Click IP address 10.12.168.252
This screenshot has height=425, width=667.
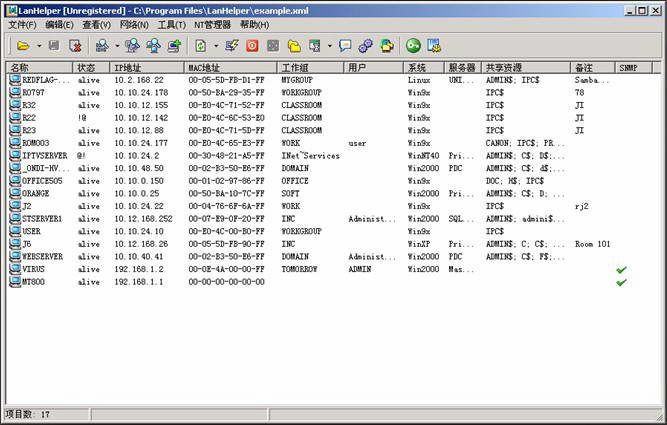(143, 219)
